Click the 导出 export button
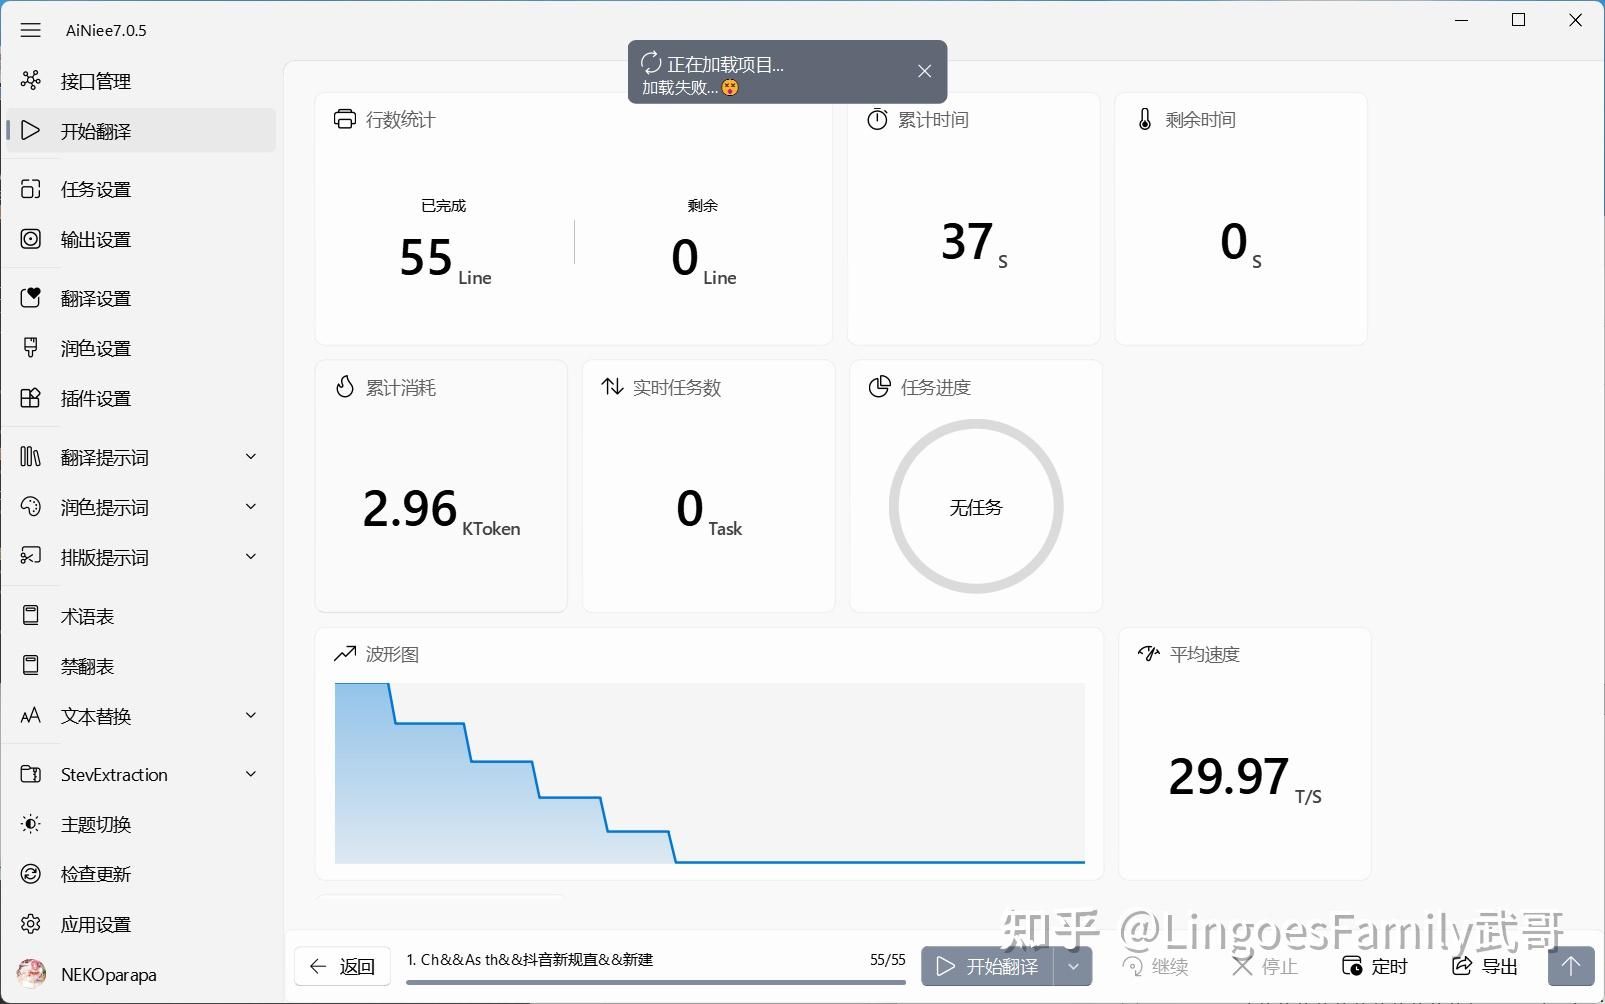This screenshot has width=1605, height=1004. [1485, 966]
